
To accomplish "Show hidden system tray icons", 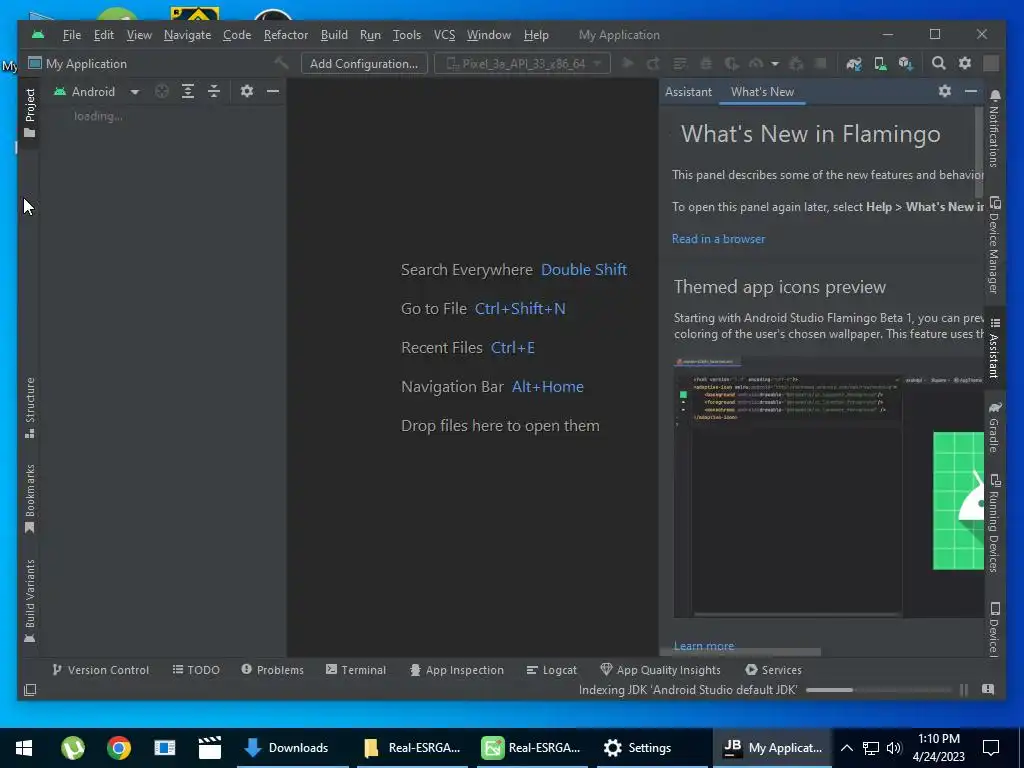I will tap(846, 748).
